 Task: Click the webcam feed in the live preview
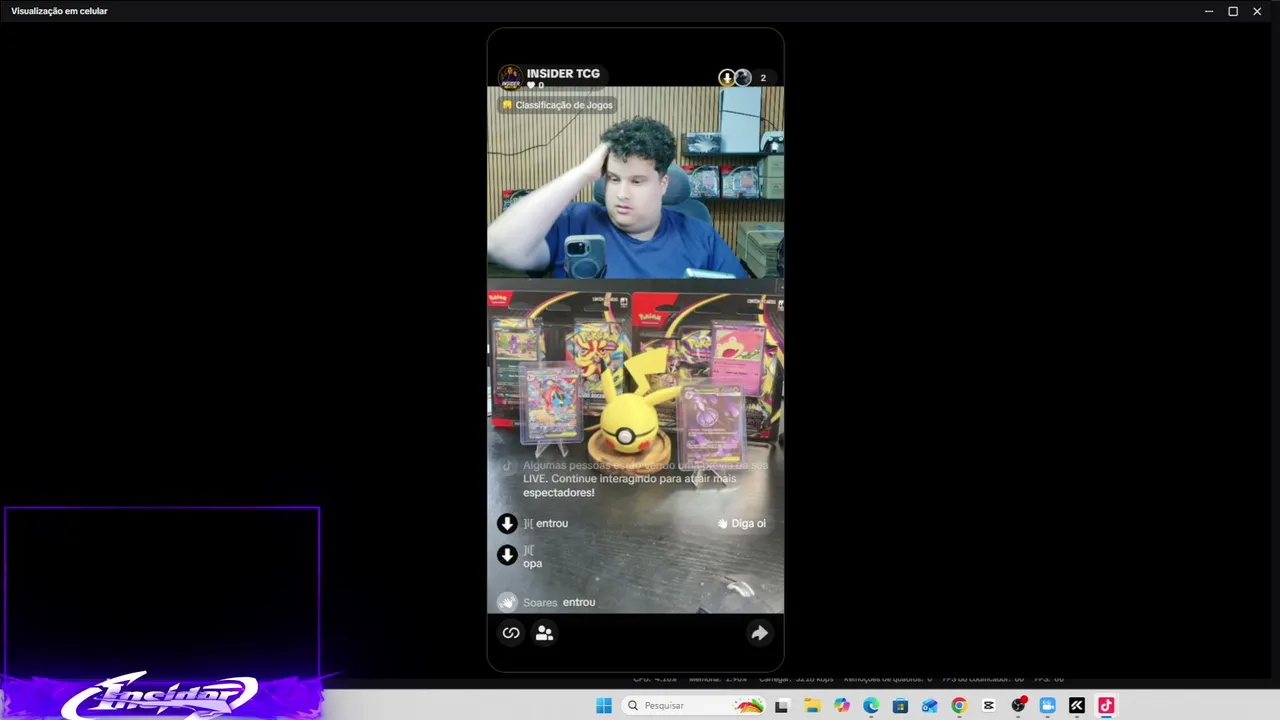tap(635, 182)
